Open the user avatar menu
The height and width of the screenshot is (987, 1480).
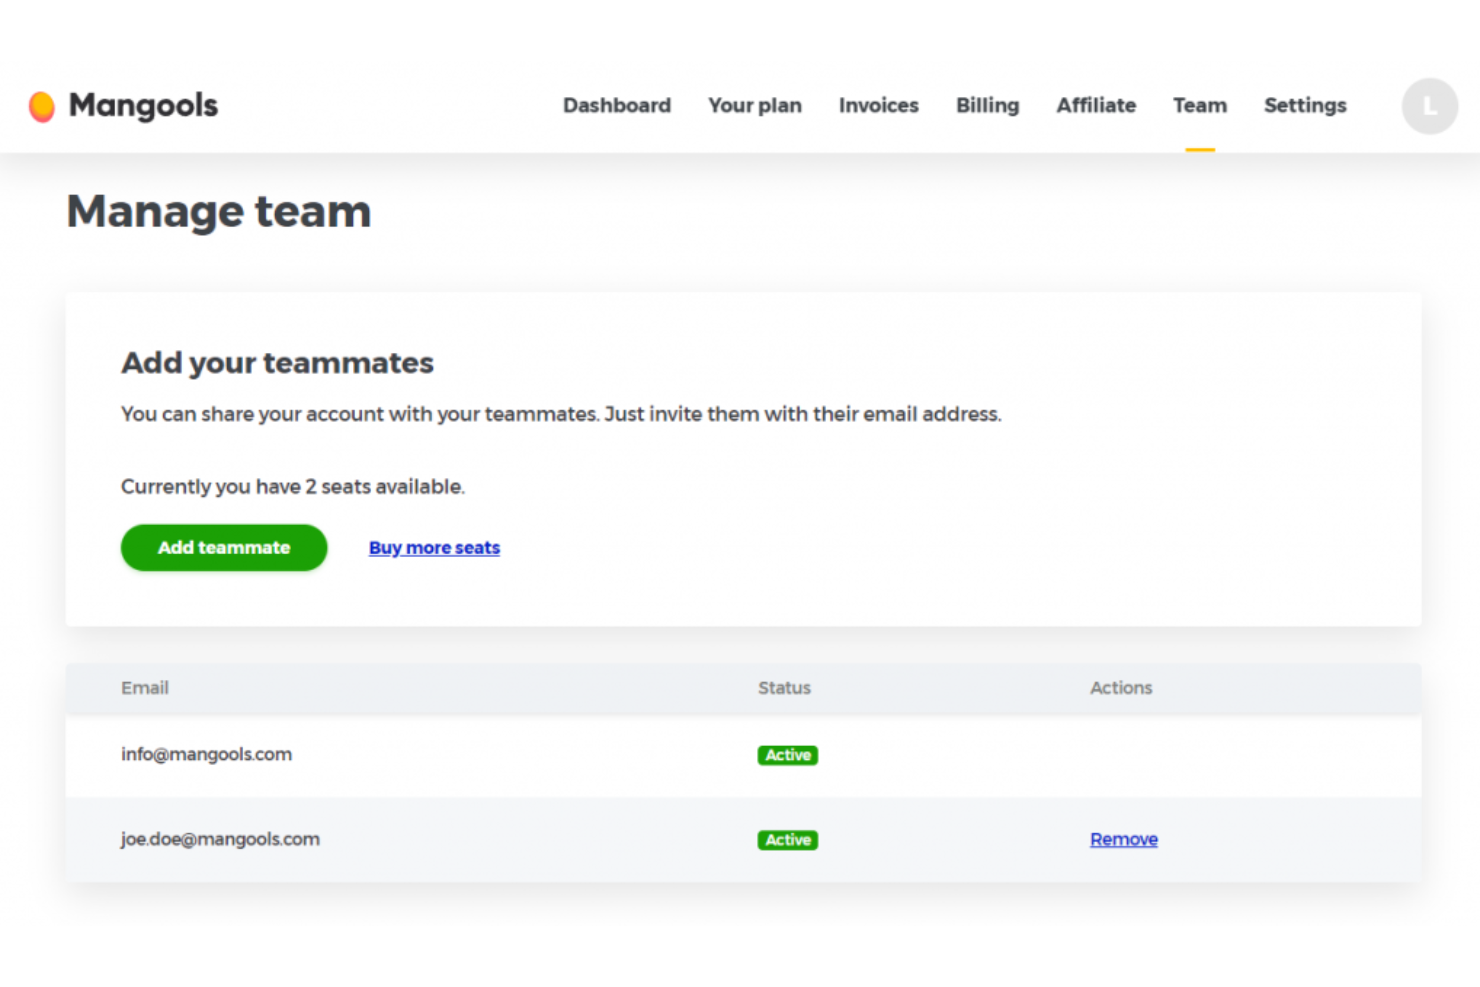[x=1429, y=106]
